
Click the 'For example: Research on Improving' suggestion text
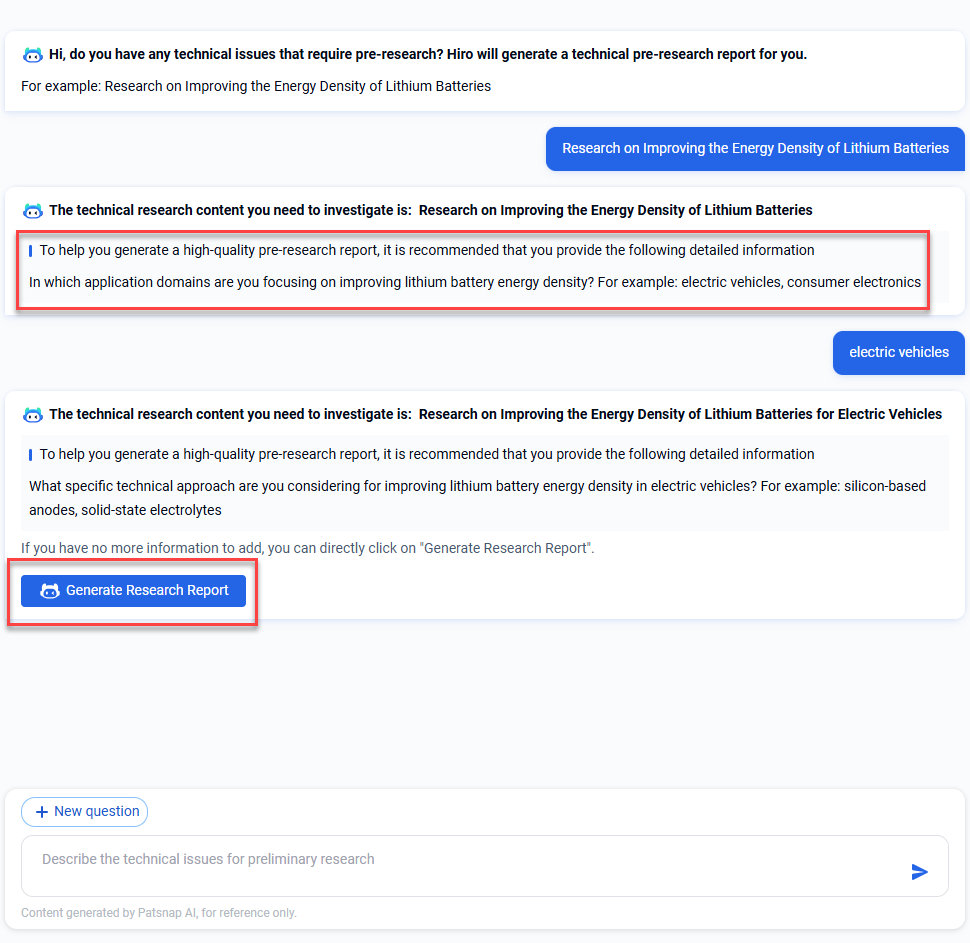tap(256, 86)
